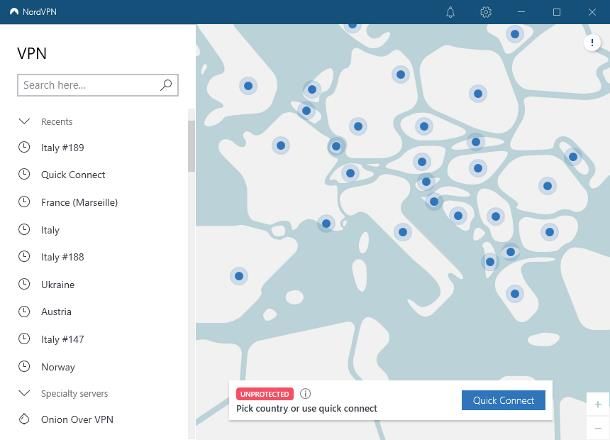
Task: Zoom in the map with plus button
Action: 598,404
